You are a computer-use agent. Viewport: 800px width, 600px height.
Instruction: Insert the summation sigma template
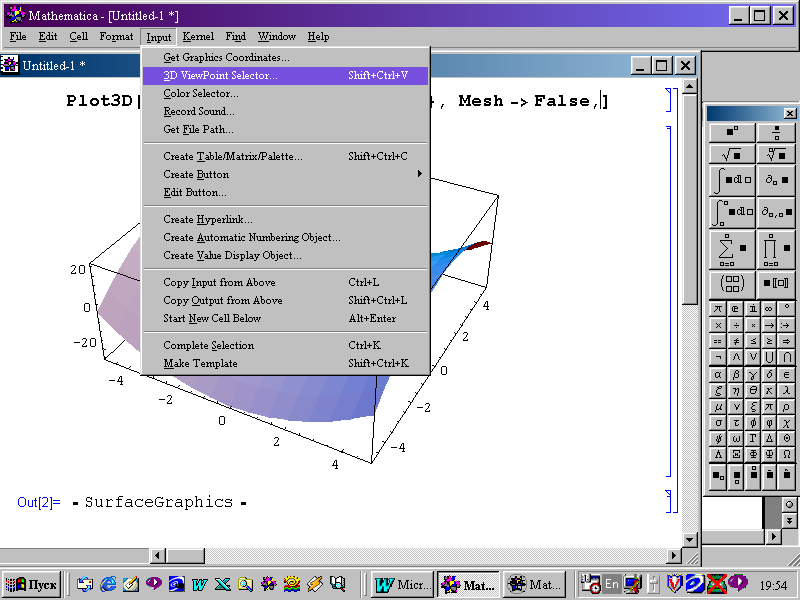click(x=732, y=249)
